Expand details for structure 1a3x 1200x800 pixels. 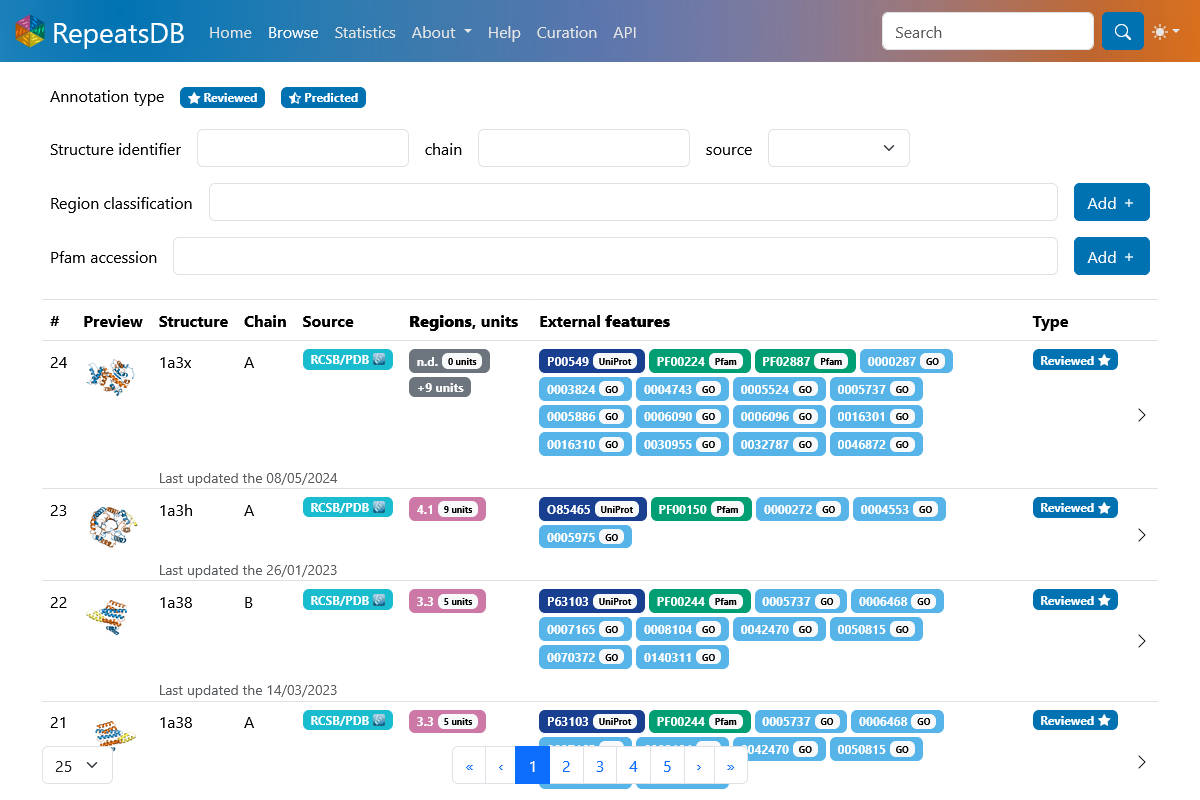point(1141,415)
